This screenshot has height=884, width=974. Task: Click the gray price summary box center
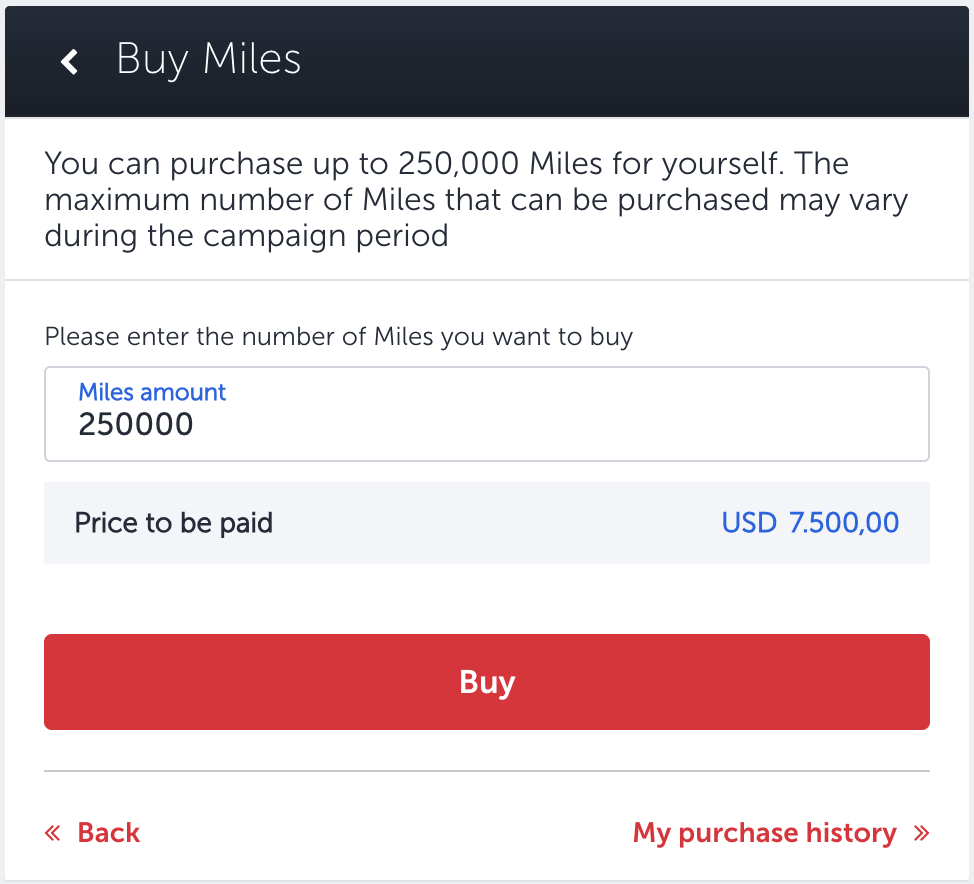click(486, 523)
